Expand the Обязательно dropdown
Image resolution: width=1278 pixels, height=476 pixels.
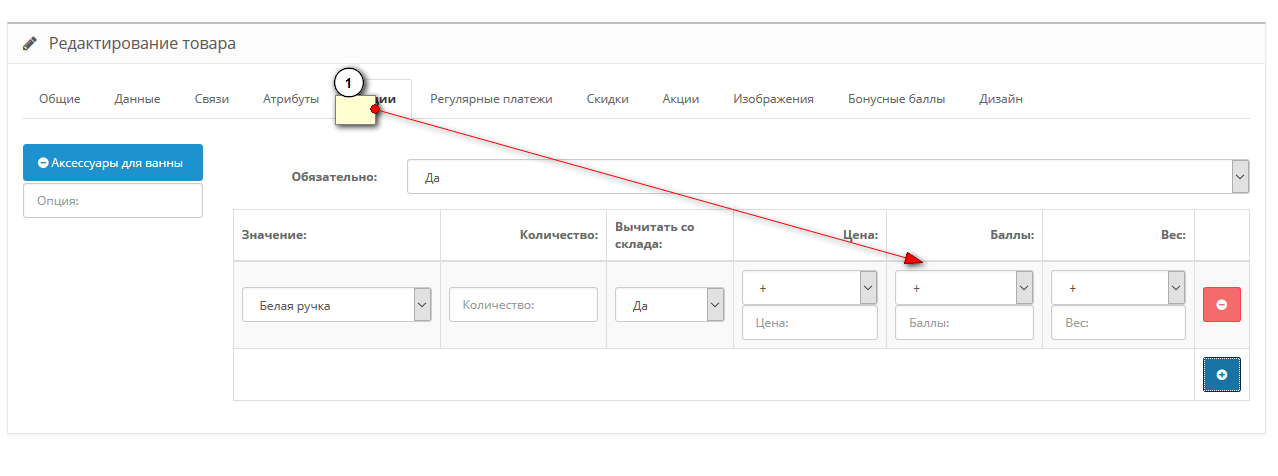click(x=828, y=177)
